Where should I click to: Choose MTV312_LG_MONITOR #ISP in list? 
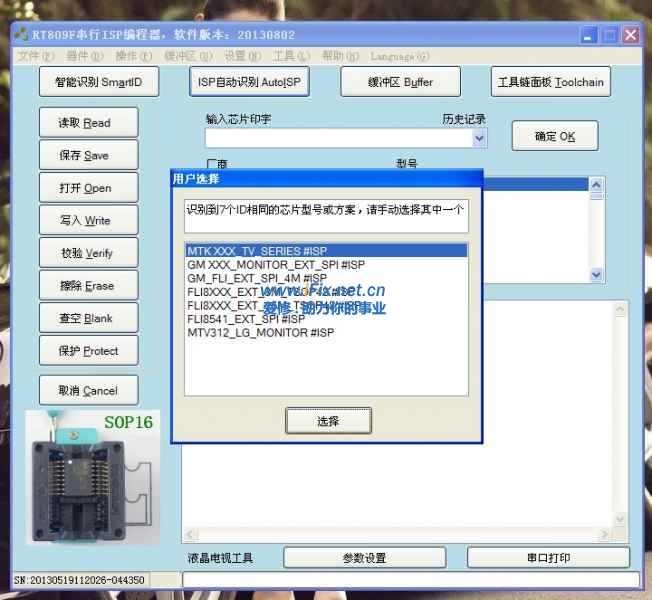click(x=260, y=332)
